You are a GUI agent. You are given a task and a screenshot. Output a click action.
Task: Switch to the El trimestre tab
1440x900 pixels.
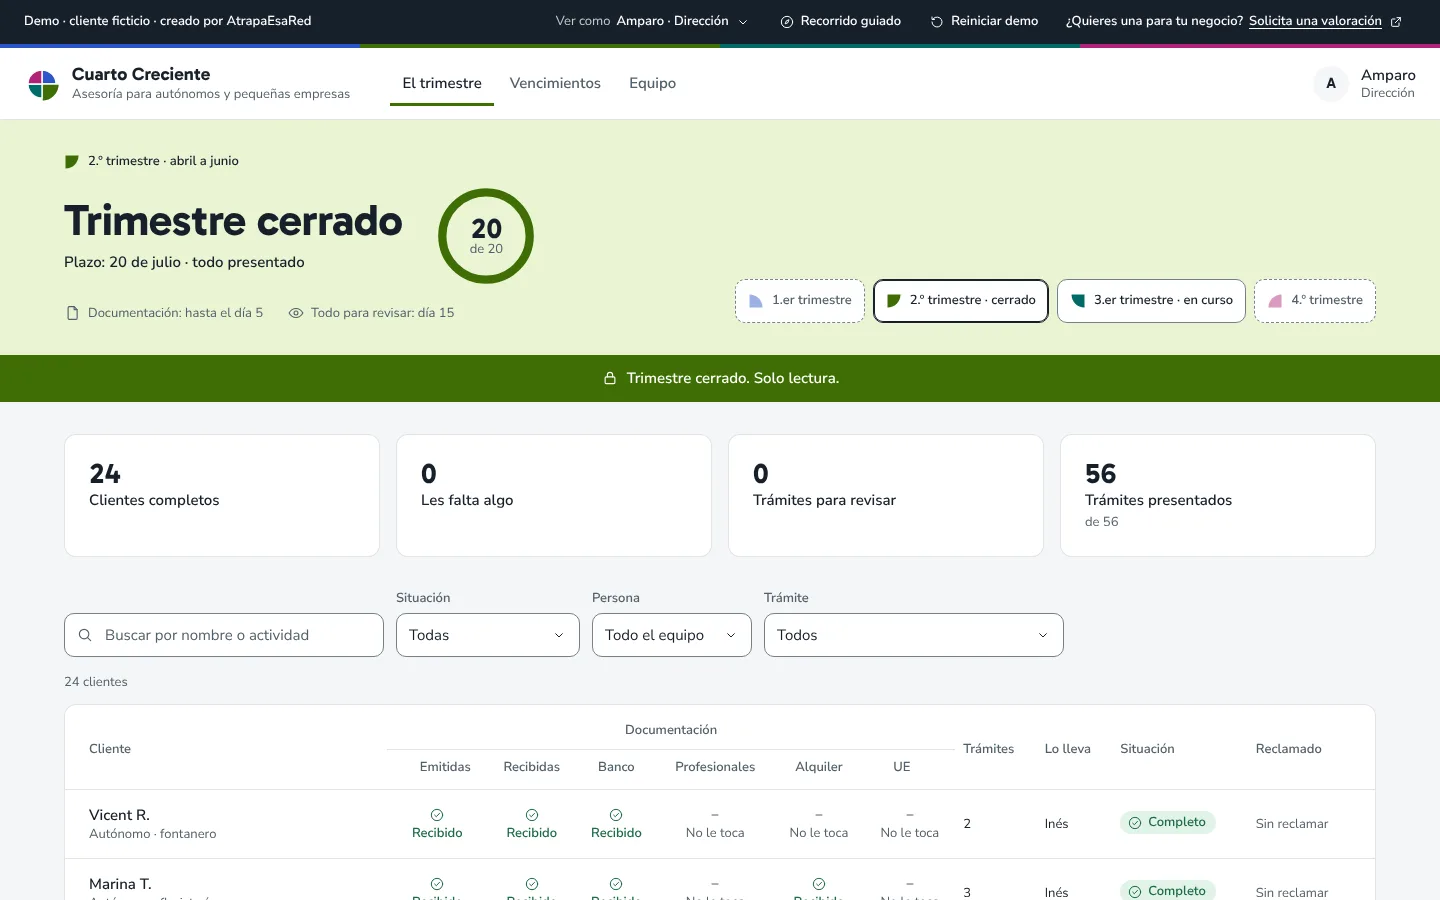click(442, 84)
